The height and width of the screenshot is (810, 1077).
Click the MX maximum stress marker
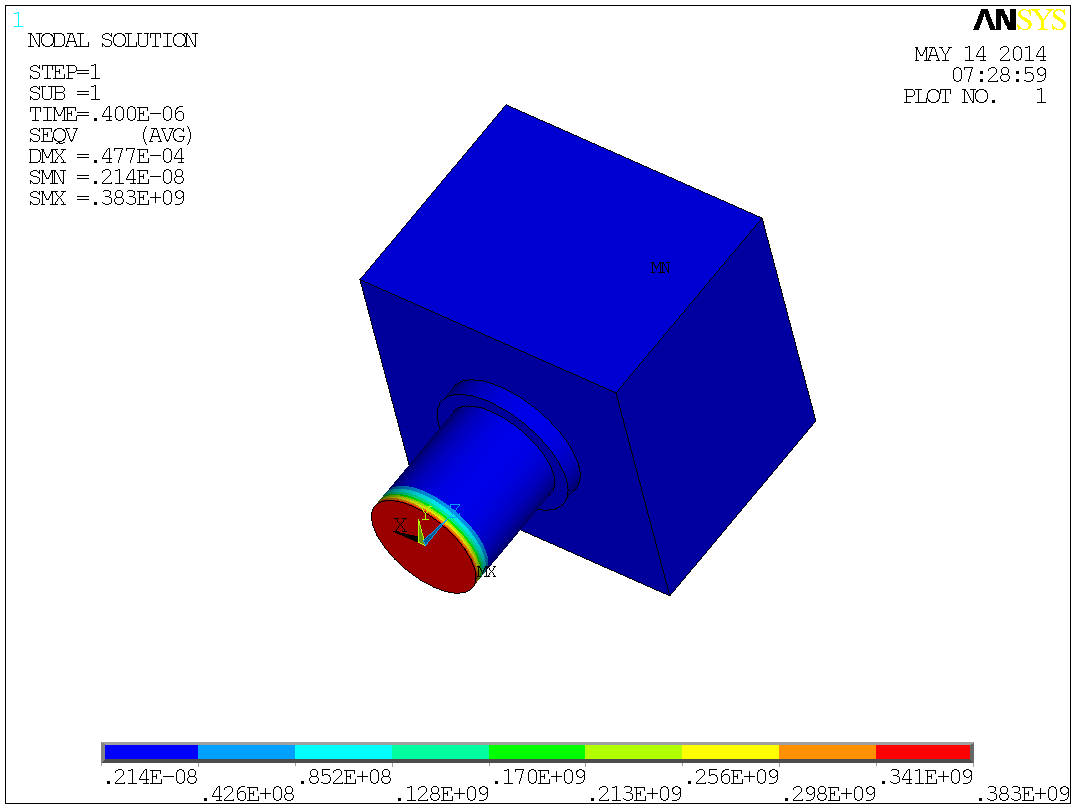[486, 571]
